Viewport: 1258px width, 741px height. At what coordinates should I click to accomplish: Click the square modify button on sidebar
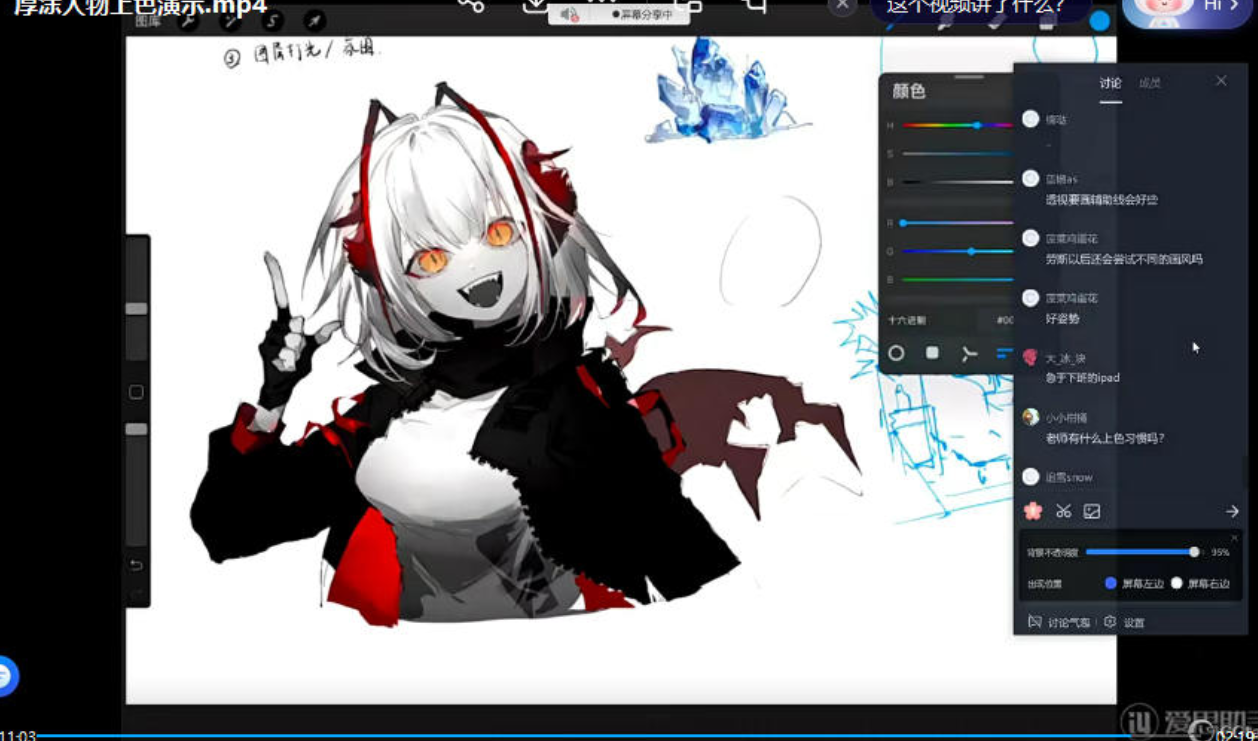point(137,392)
